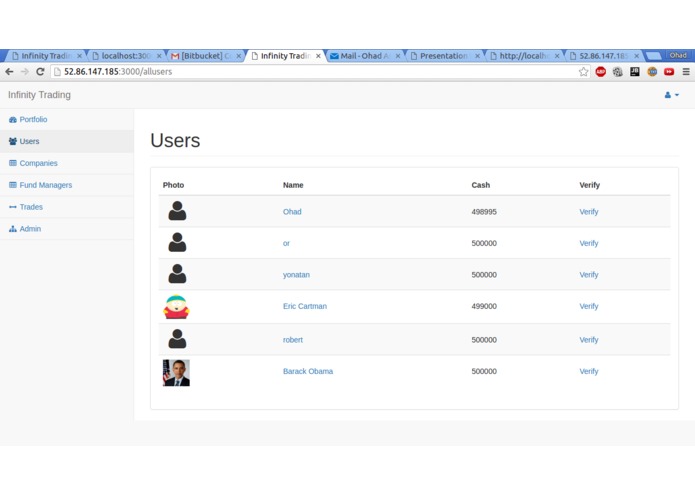Click Eric Cartman's cartoon avatar
The image size is (695, 494).
coord(176,307)
